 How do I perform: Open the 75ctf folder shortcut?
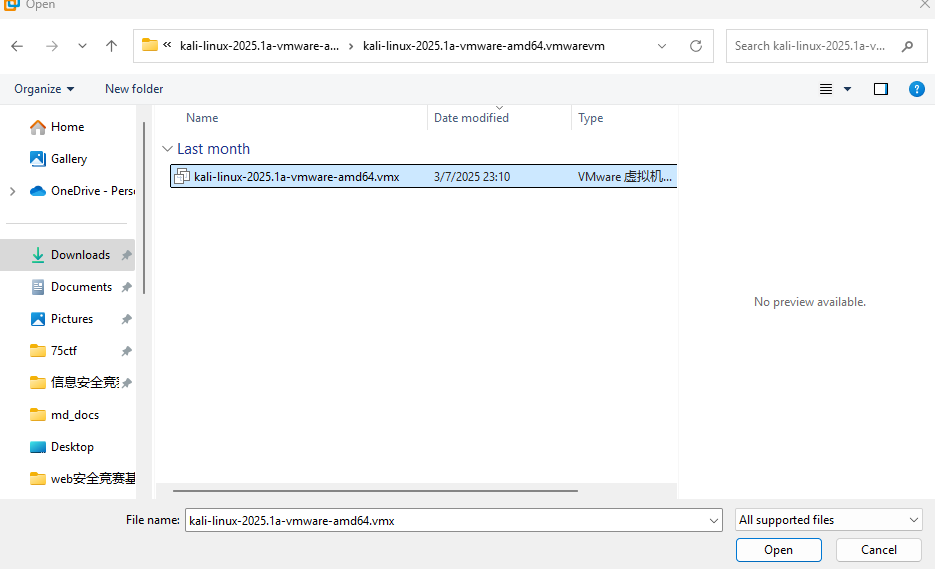pos(64,351)
